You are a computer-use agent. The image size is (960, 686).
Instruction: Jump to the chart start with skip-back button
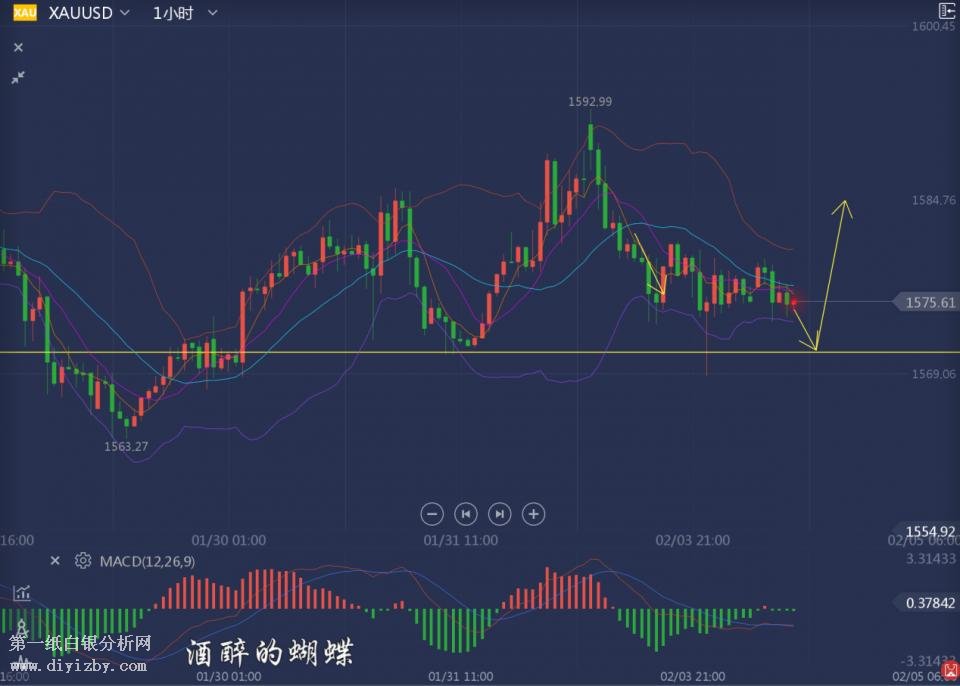point(465,514)
